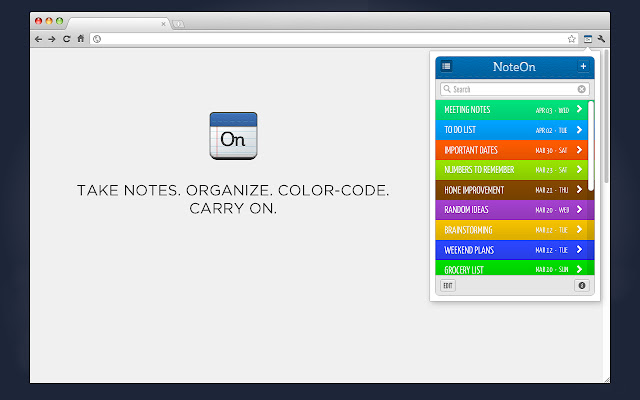
Task: Select the blue To Do List note title
Action: pos(460,130)
